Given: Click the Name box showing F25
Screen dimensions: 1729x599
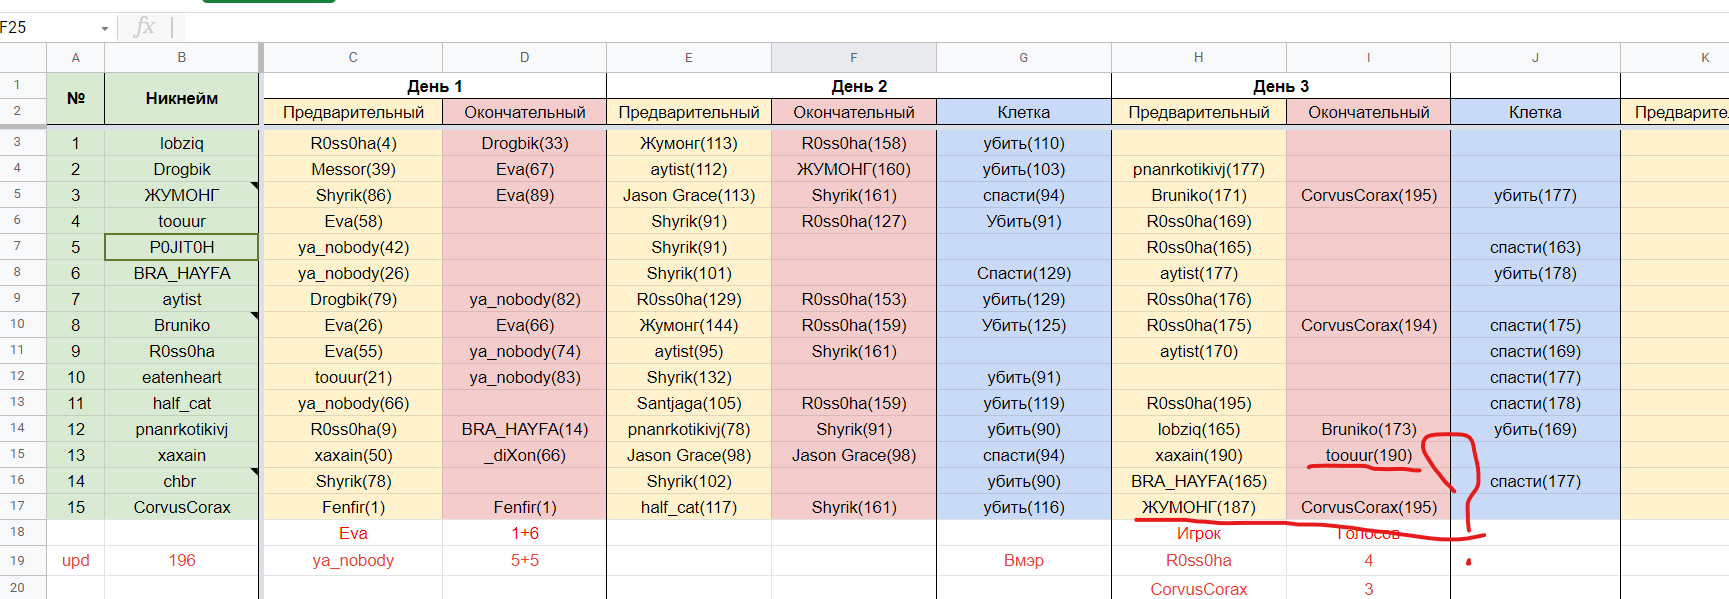Looking at the screenshot, I should click(x=45, y=27).
